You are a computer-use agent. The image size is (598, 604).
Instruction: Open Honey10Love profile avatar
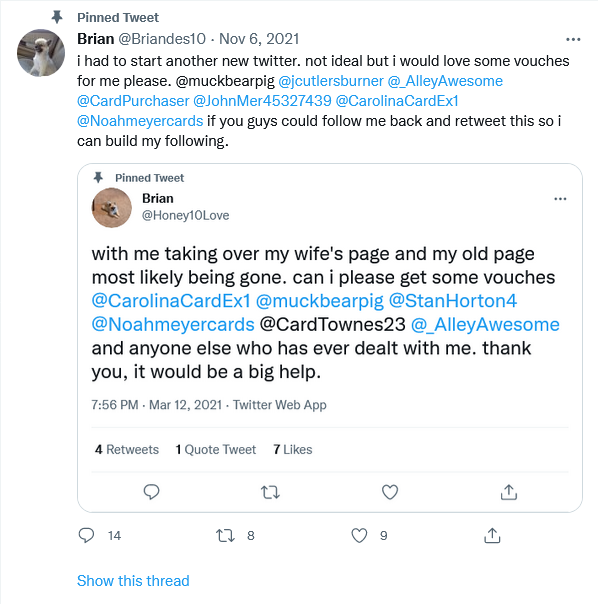112,208
